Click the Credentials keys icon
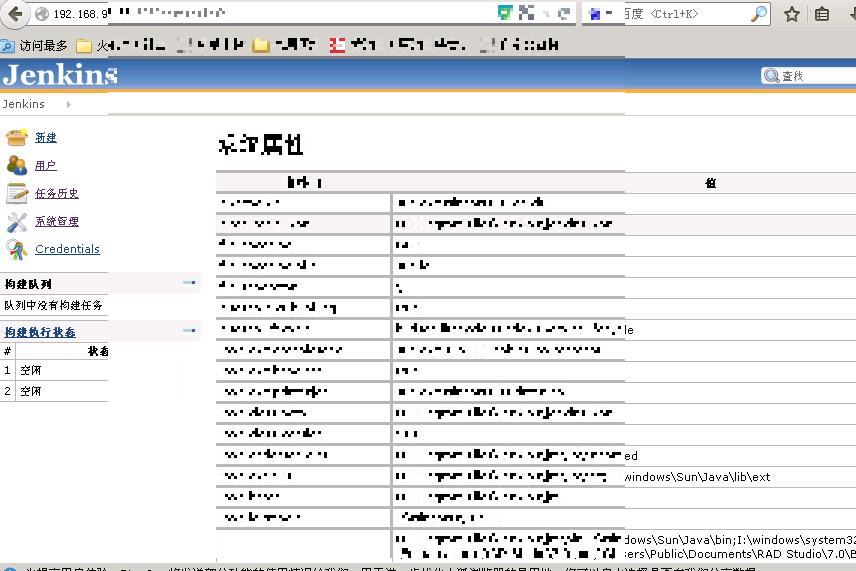Image resolution: width=856 pixels, height=571 pixels. tap(16, 249)
